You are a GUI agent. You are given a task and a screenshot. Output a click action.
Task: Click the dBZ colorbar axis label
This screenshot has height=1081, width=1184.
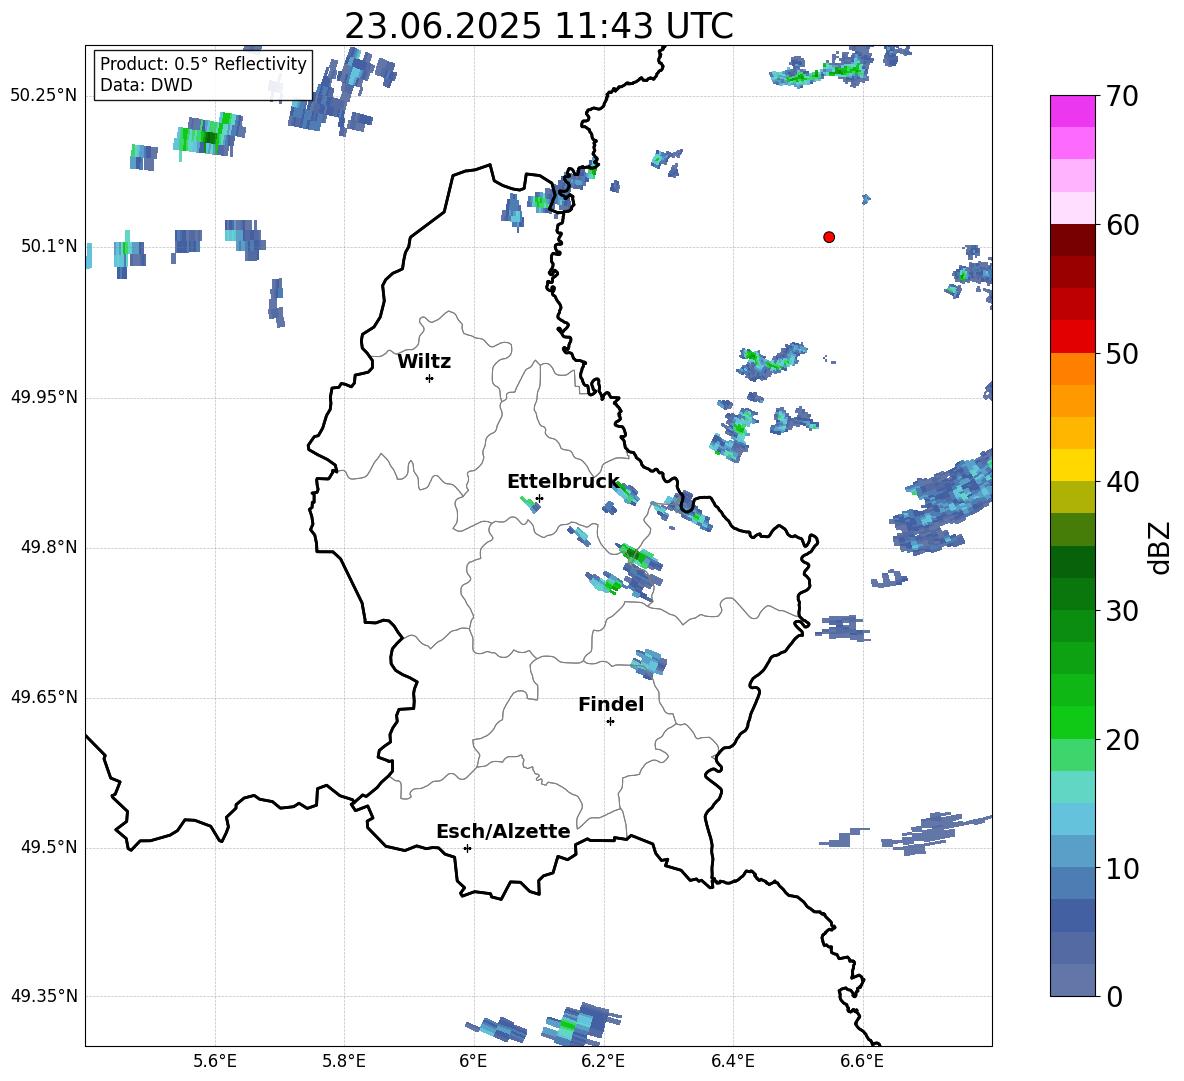(x=1161, y=547)
